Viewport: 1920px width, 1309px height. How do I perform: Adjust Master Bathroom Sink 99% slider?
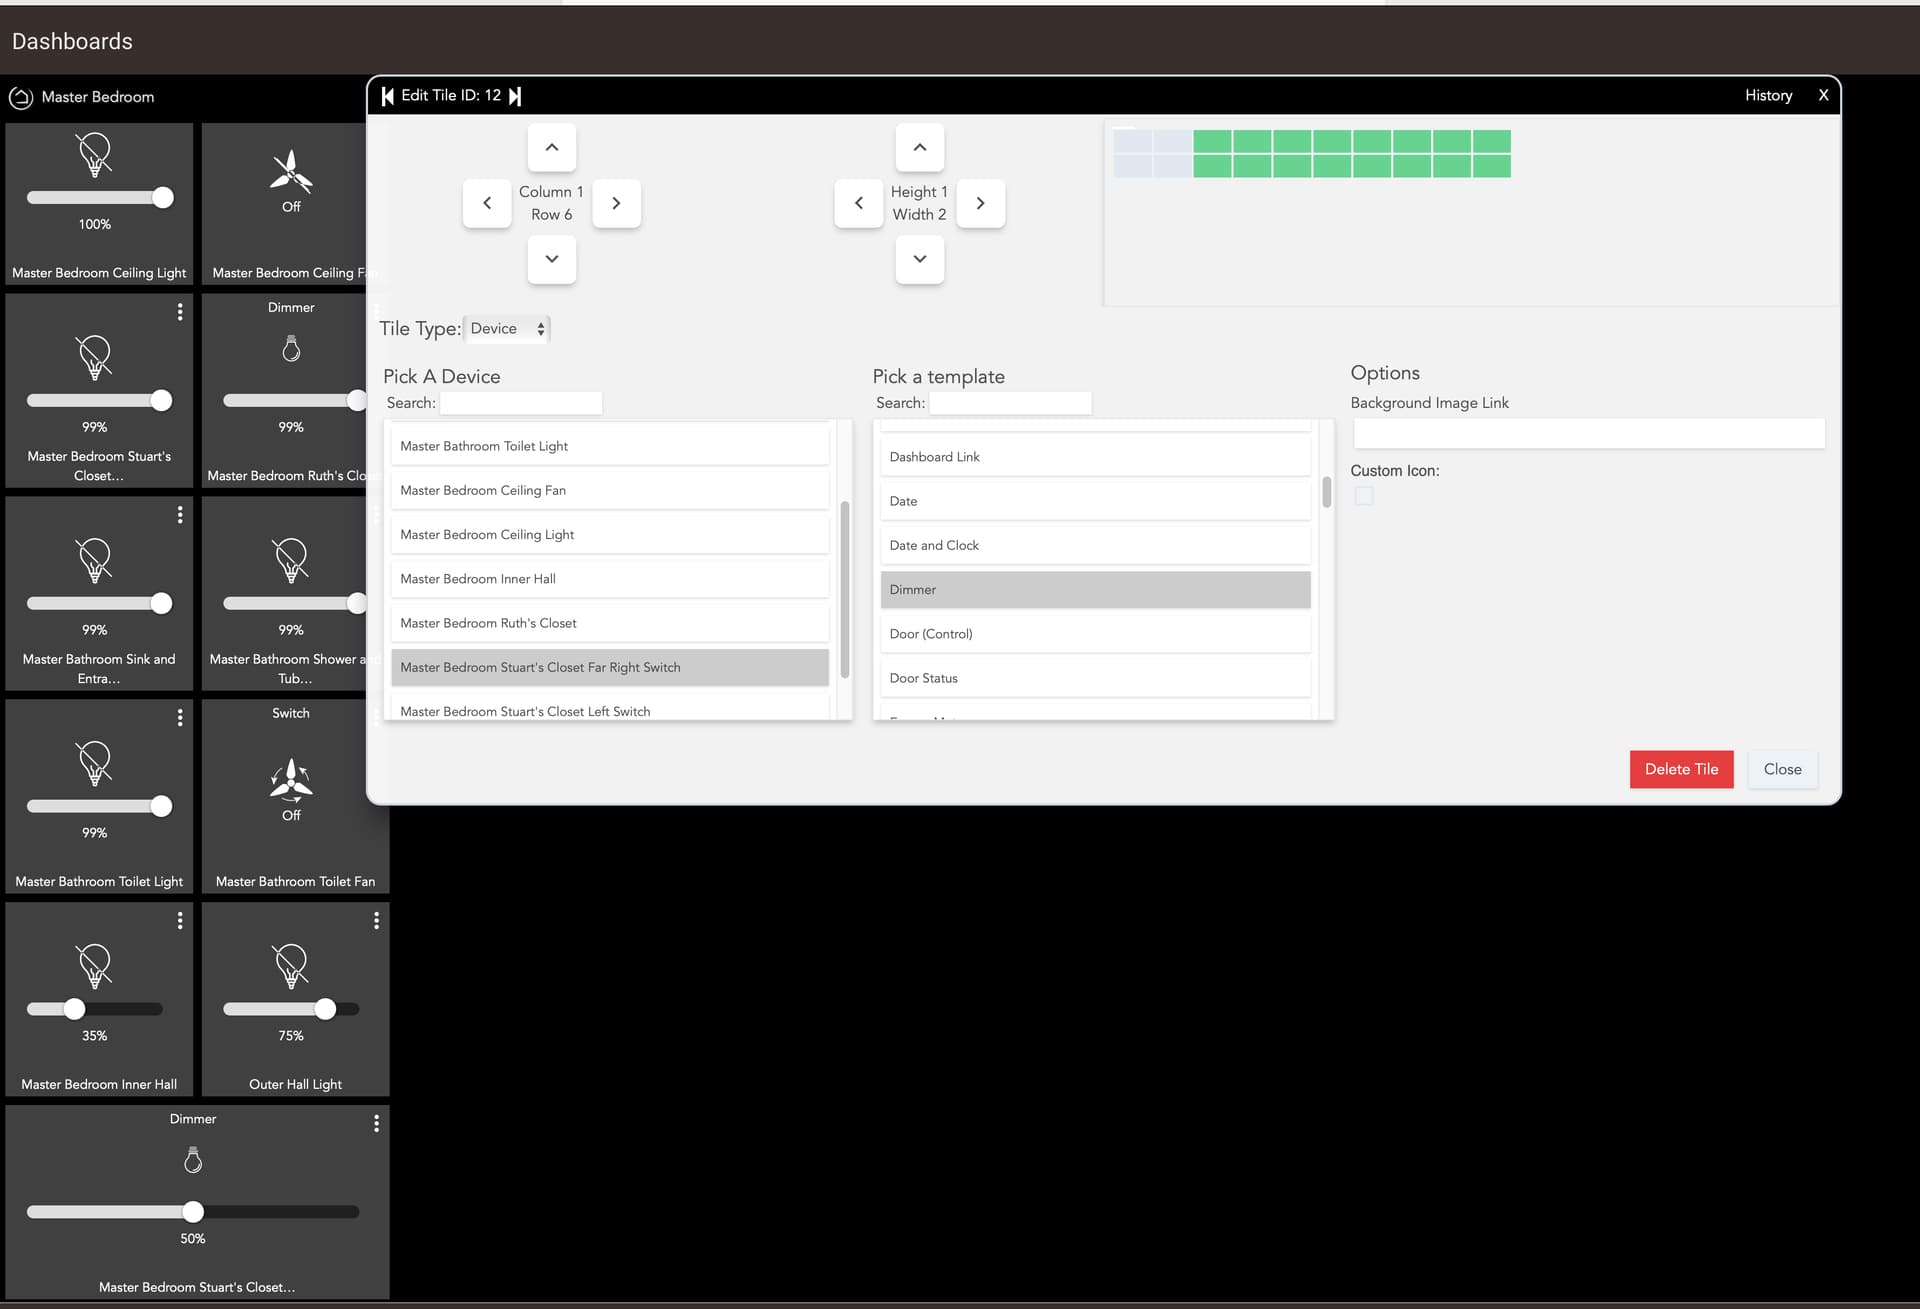[x=99, y=603]
